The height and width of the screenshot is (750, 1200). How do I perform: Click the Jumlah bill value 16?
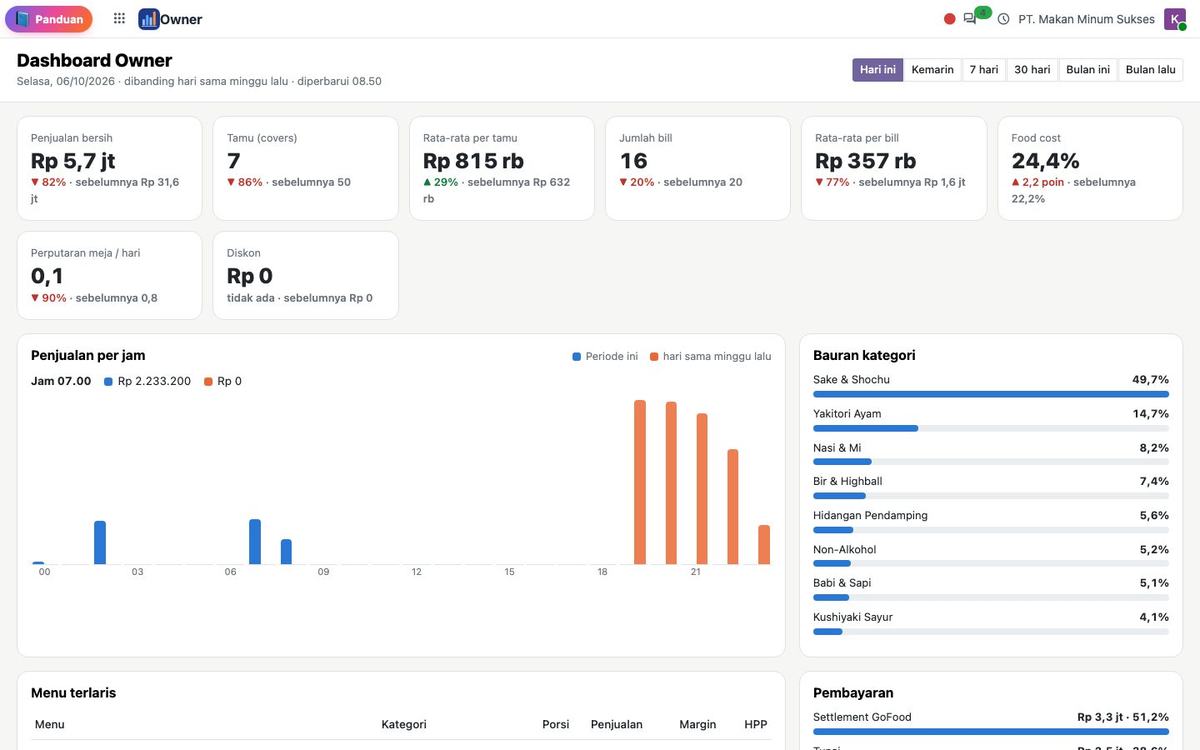tap(633, 161)
